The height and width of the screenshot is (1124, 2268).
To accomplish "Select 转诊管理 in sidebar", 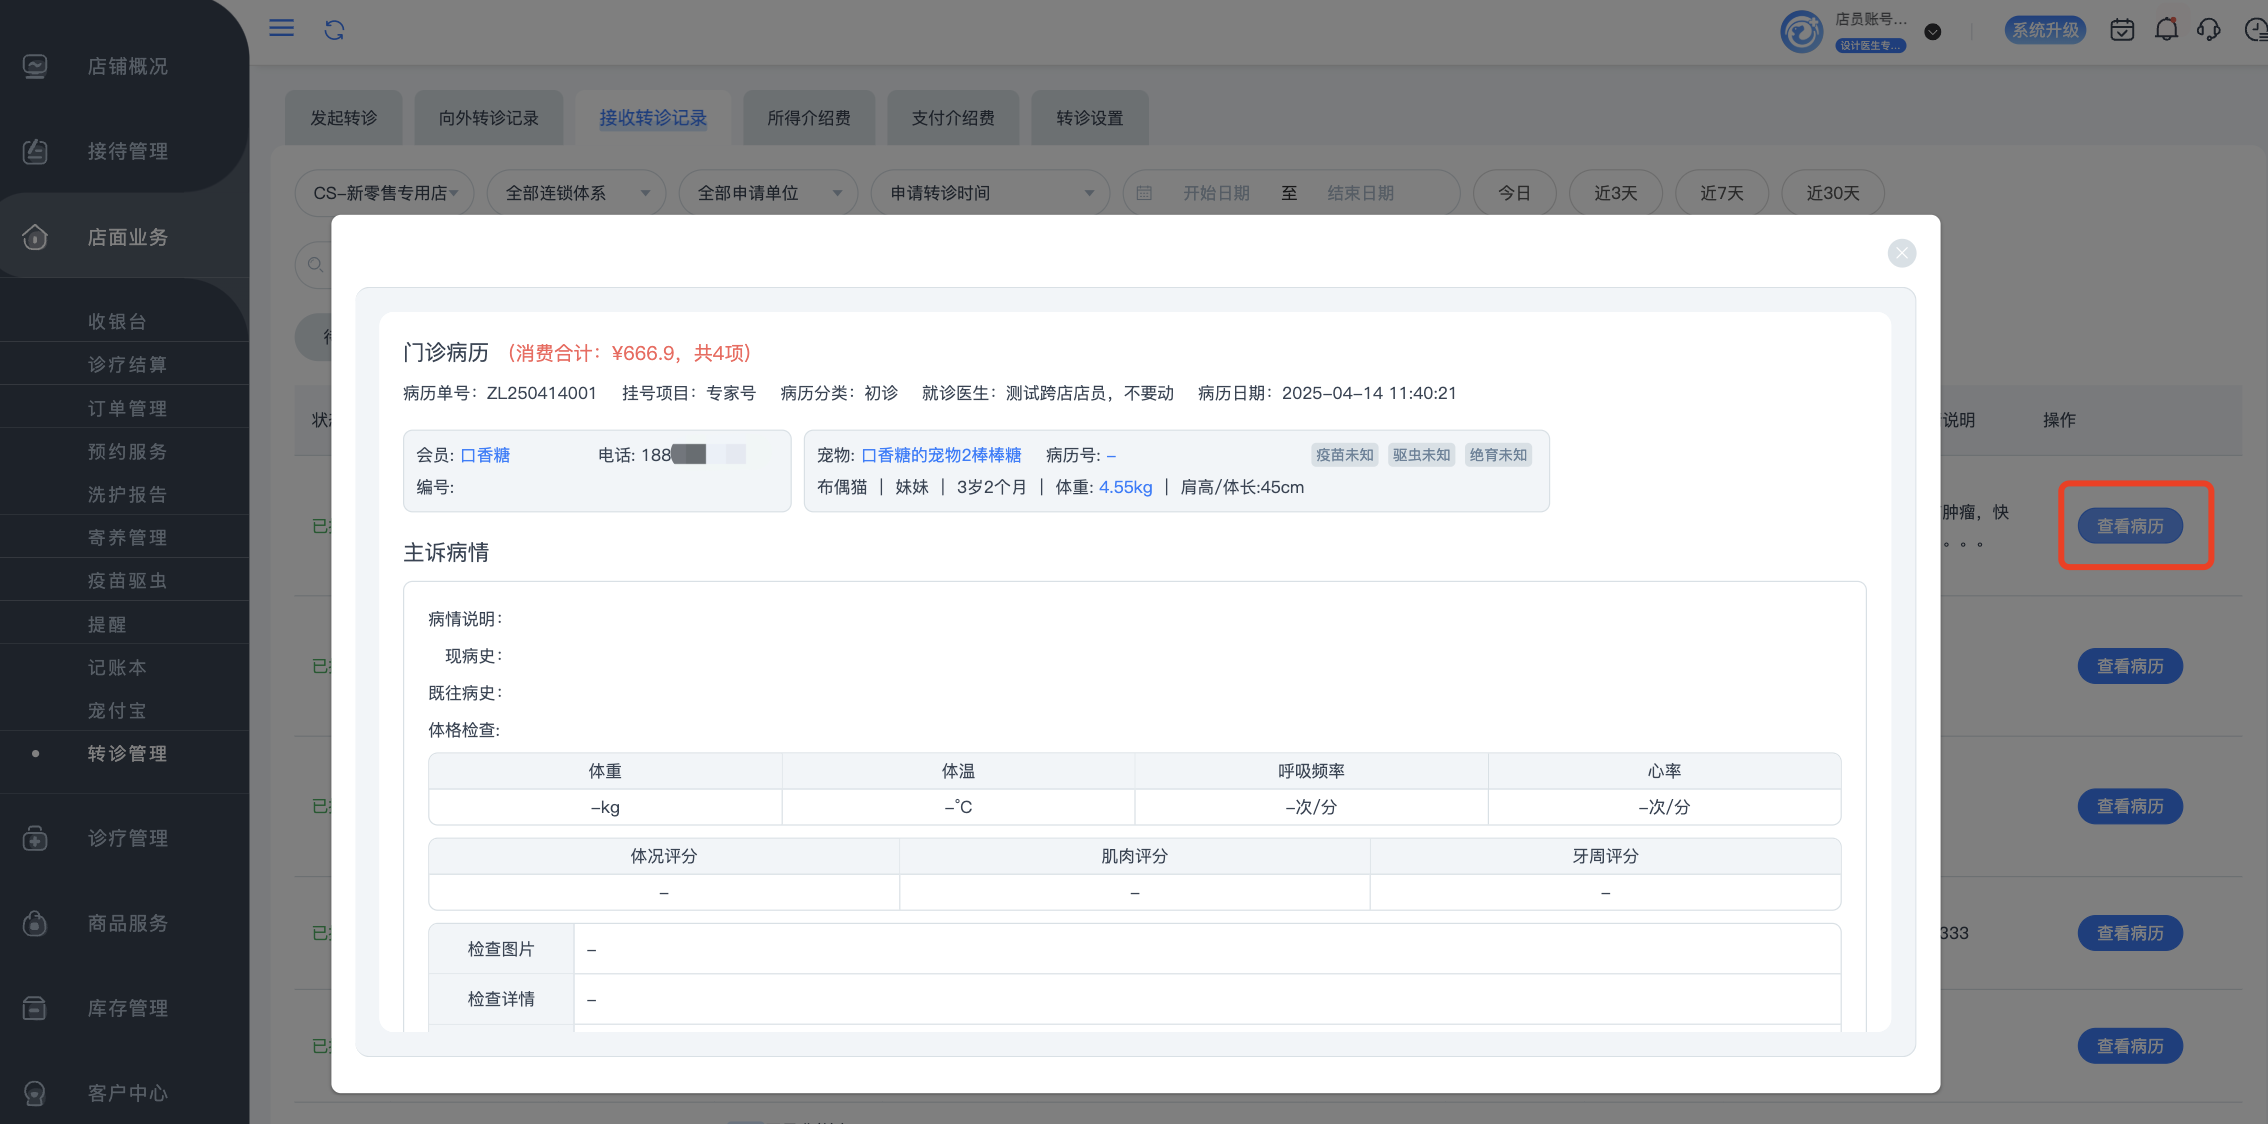I will tap(127, 753).
